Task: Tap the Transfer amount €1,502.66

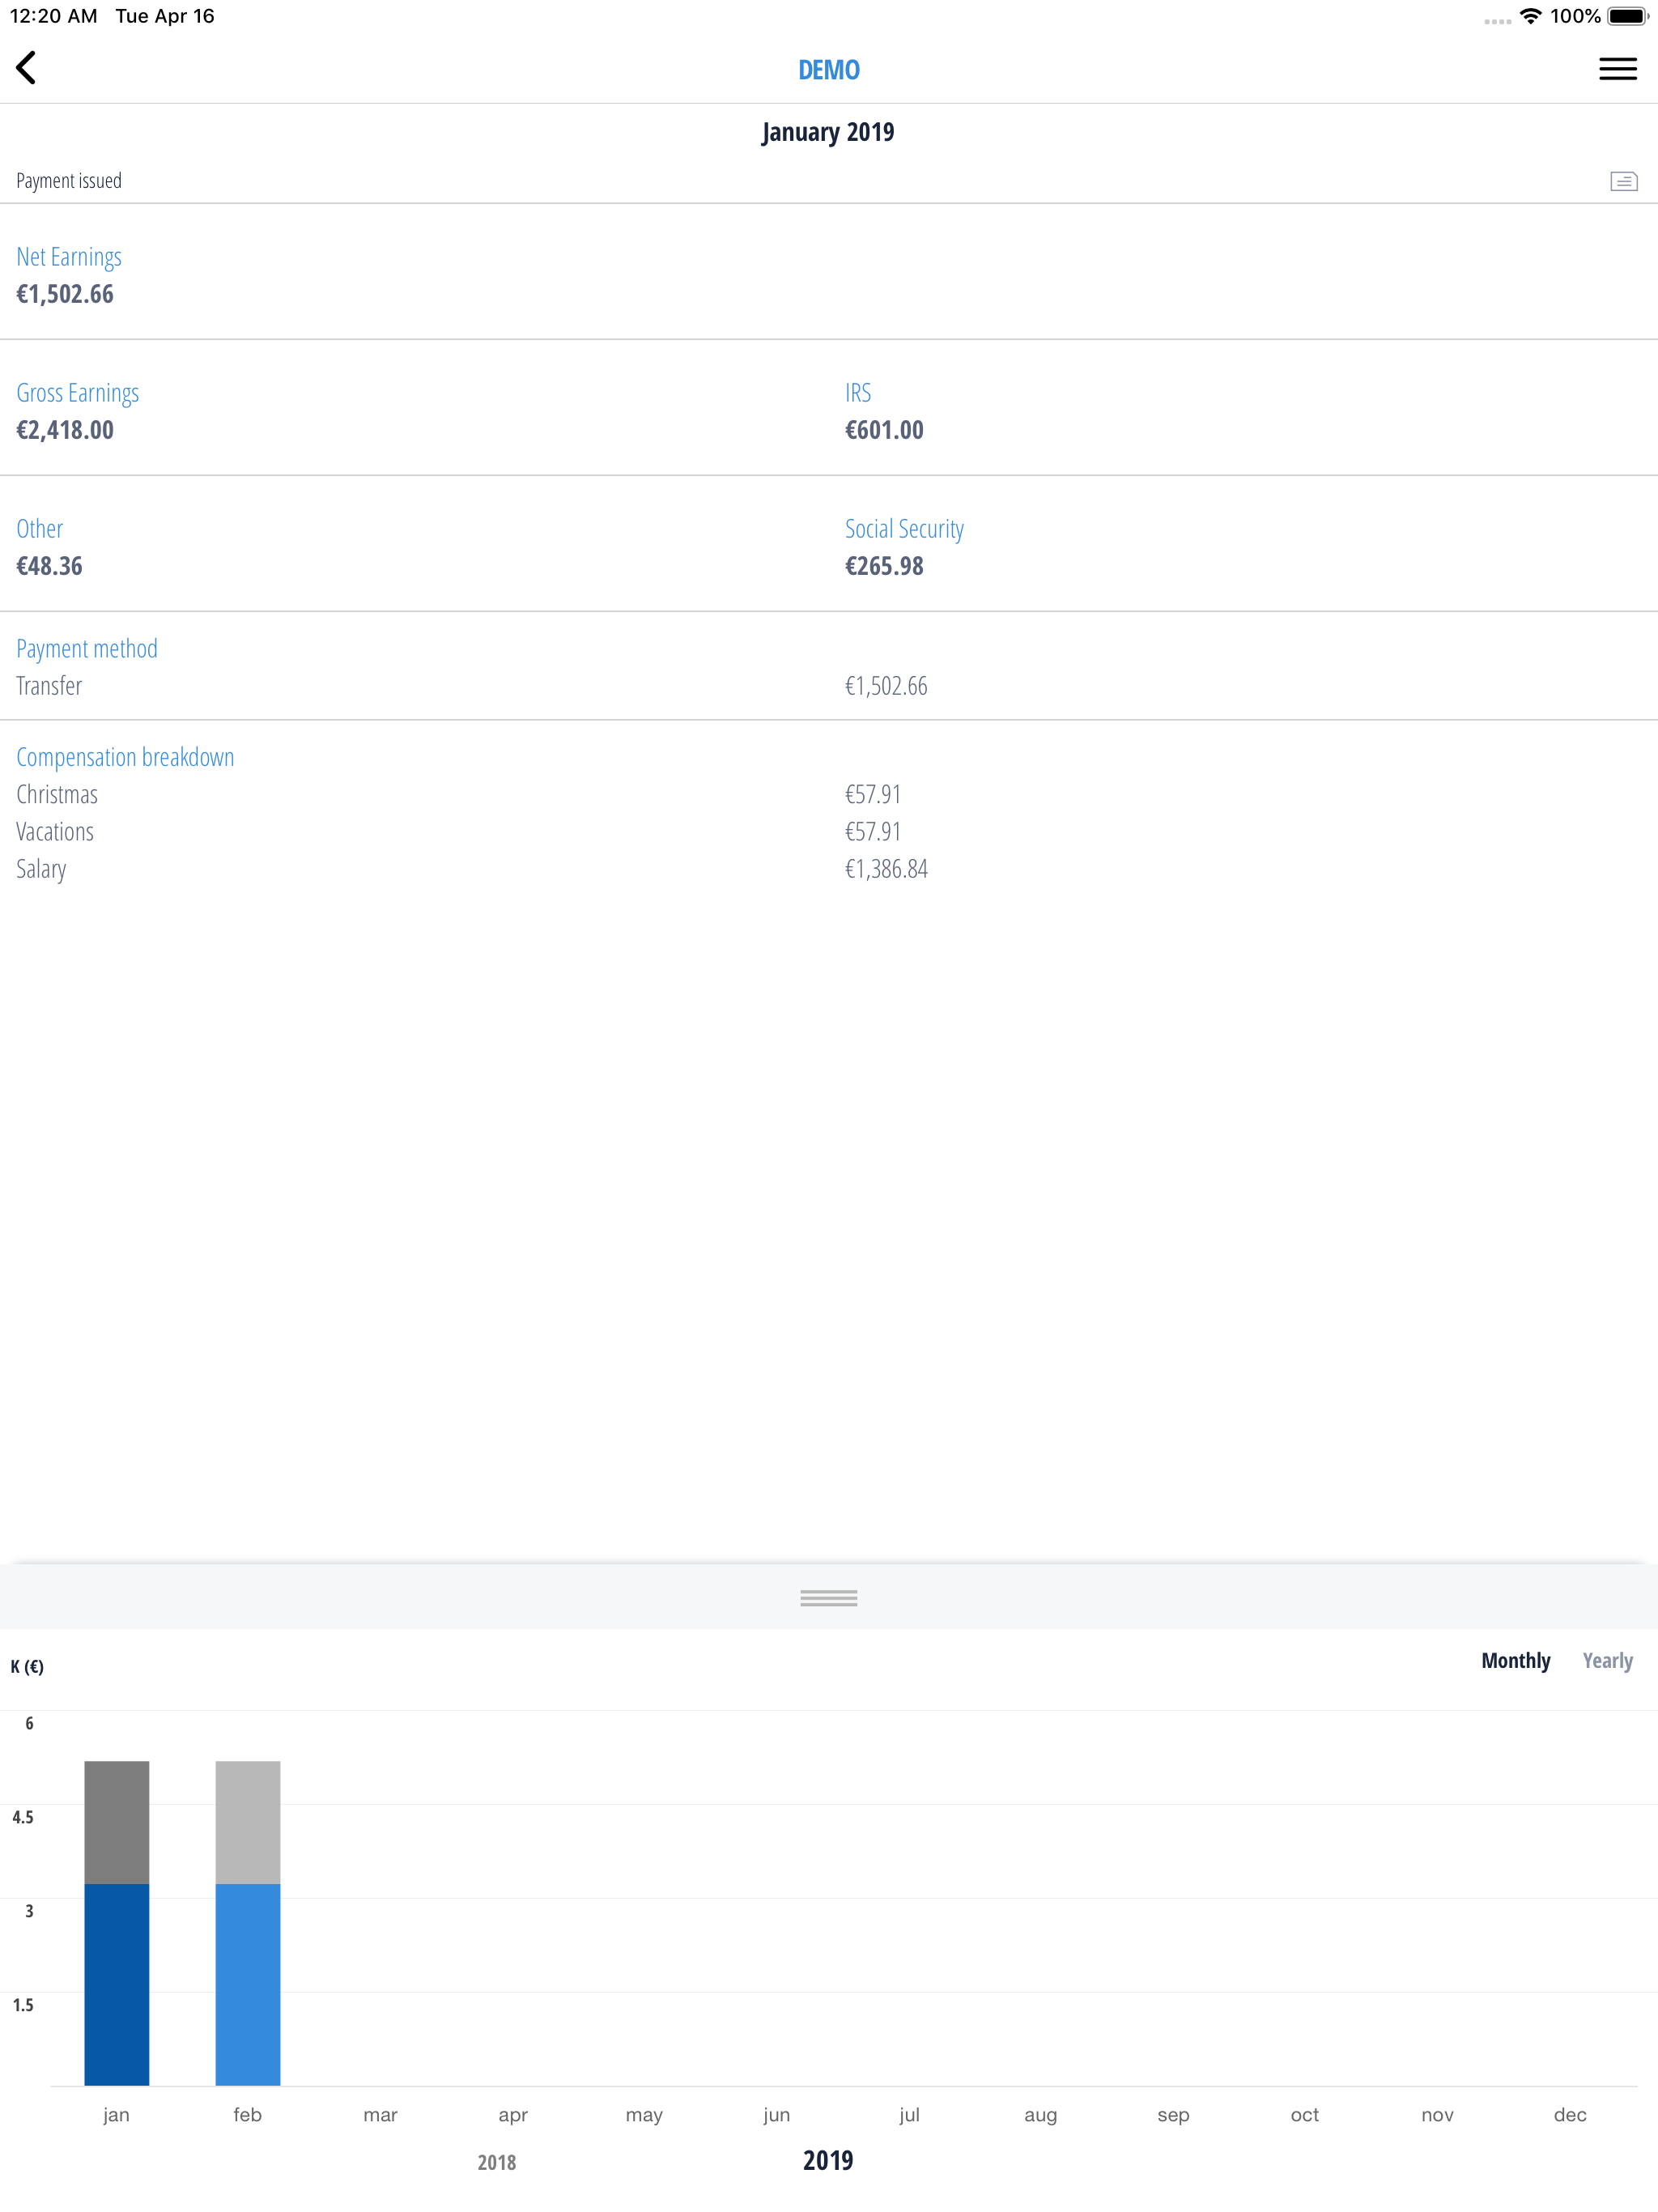Action: click(886, 686)
